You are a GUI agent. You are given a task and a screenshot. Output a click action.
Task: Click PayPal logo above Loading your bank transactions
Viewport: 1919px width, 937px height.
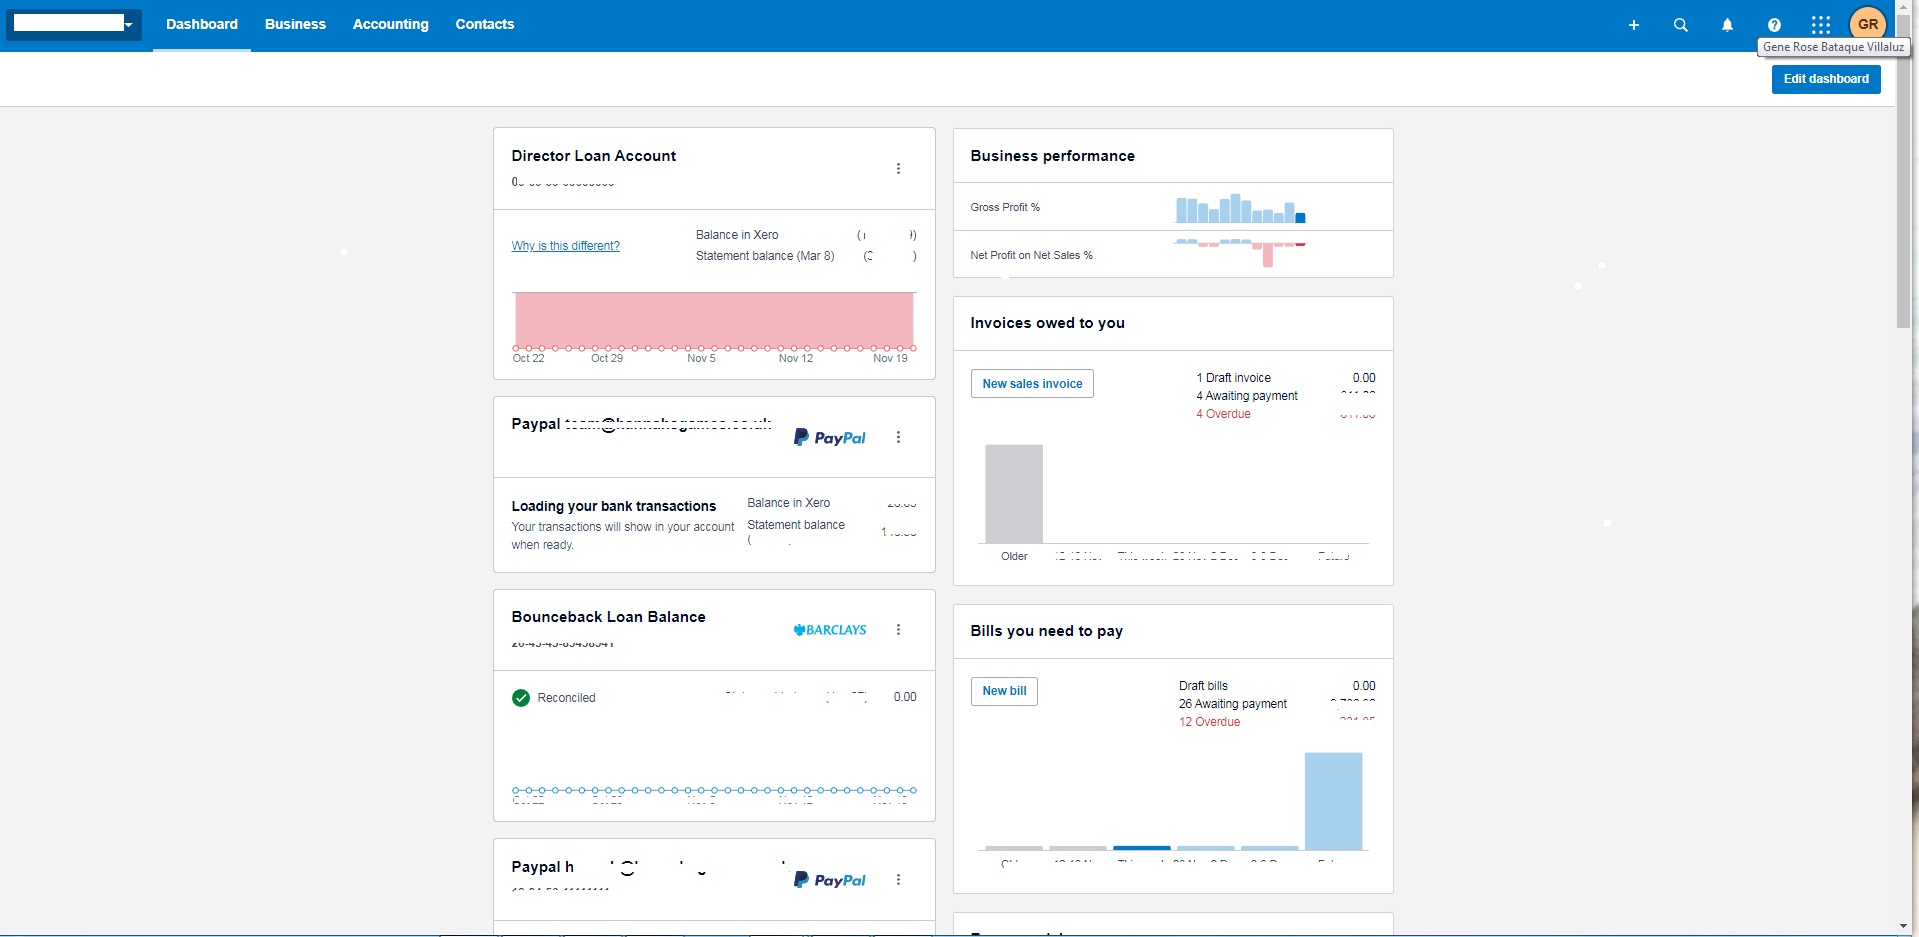pyautogui.click(x=830, y=437)
